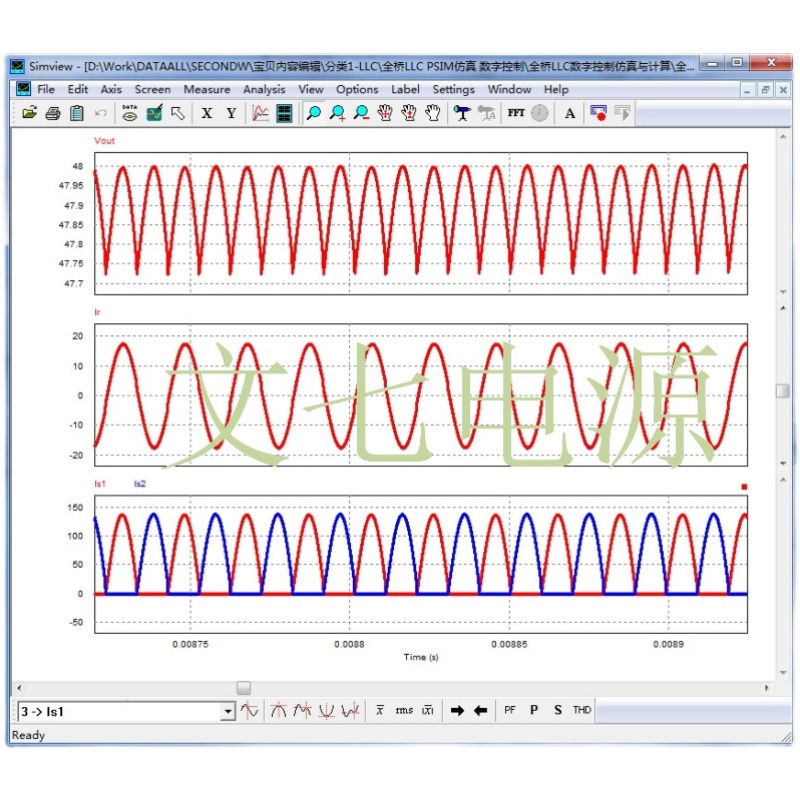Click the next local min icon
800x800 pixels.
[351, 710]
